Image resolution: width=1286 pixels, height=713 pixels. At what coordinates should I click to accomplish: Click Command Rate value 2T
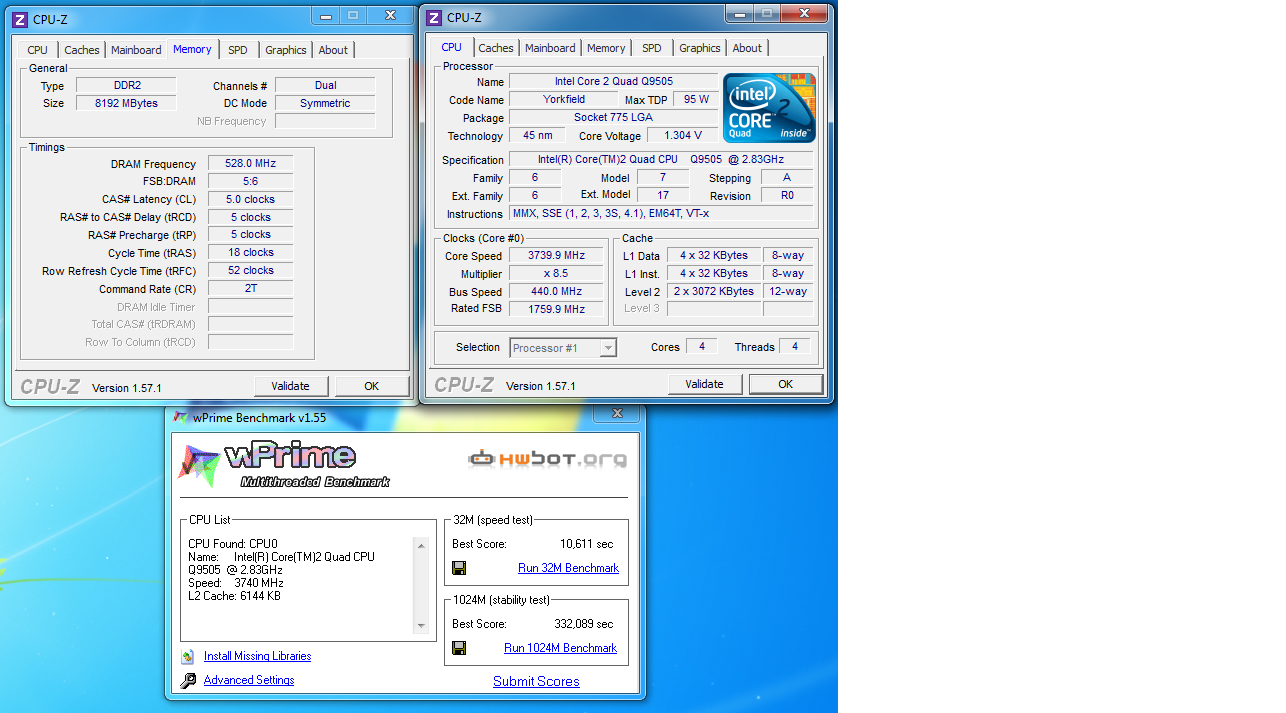click(x=250, y=289)
